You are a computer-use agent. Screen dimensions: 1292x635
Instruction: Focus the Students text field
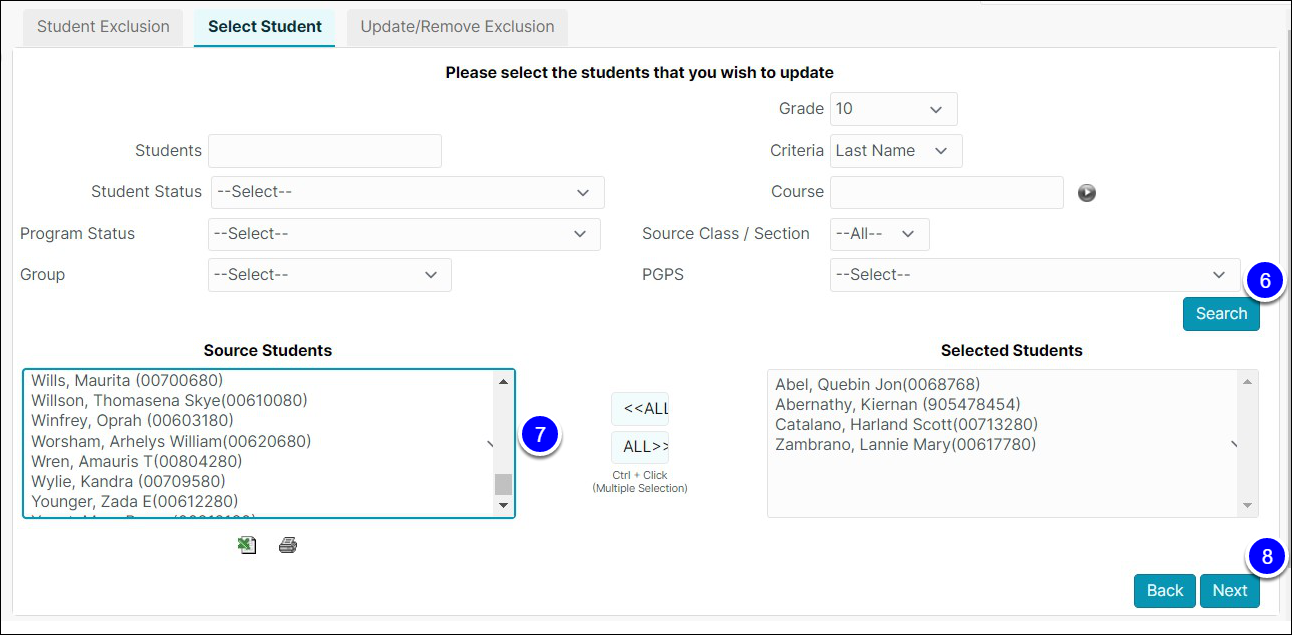tap(325, 151)
